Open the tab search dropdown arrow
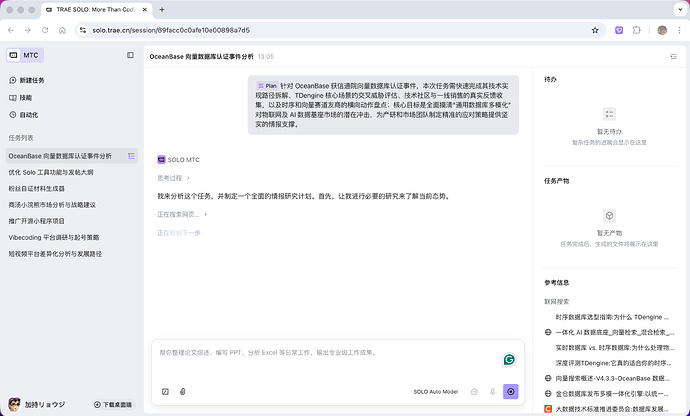The image size is (690, 416). [680, 10]
